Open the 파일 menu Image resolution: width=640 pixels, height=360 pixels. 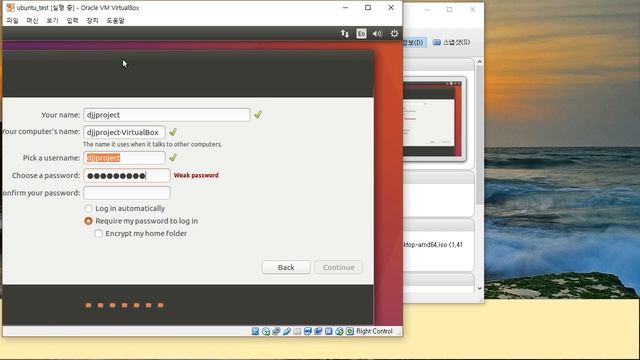12,20
